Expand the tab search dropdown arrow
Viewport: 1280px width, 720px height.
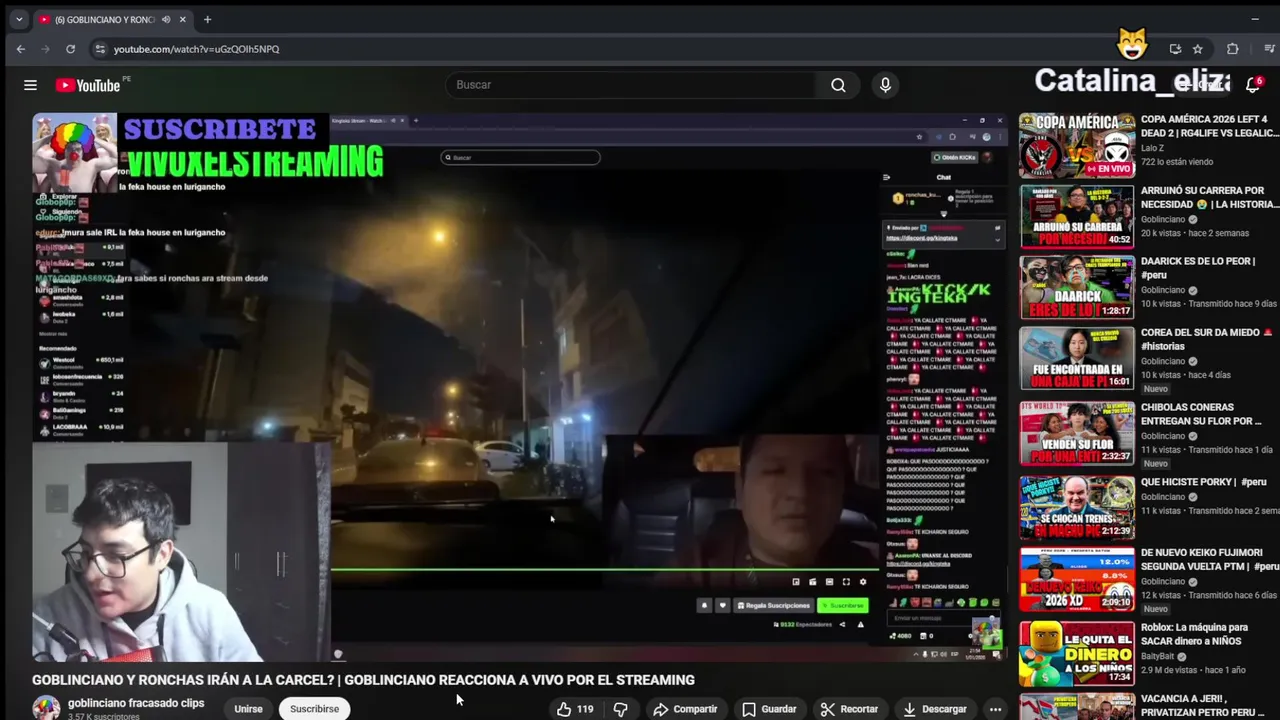pyautogui.click(x=18, y=19)
